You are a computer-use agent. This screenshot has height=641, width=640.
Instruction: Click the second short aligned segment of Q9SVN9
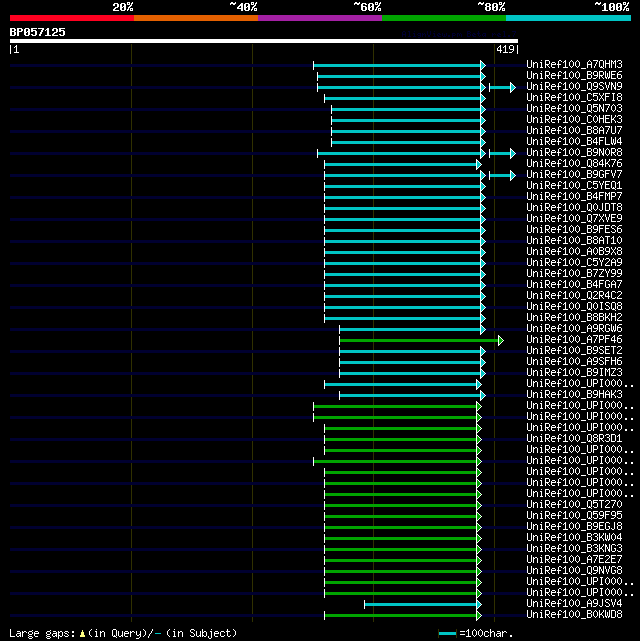point(502,87)
